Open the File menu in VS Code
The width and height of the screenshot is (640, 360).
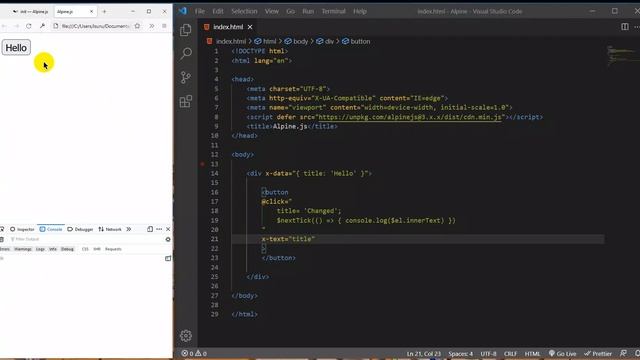coord(200,11)
